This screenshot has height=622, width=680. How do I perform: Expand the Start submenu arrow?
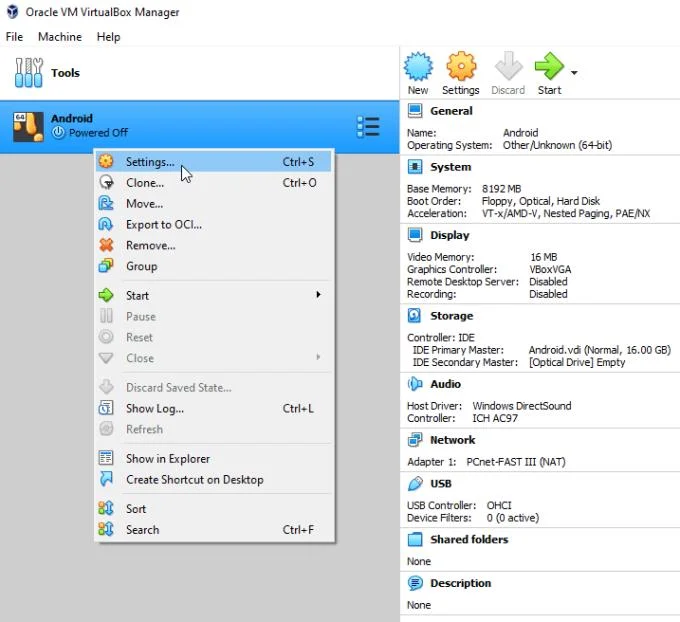click(318, 295)
